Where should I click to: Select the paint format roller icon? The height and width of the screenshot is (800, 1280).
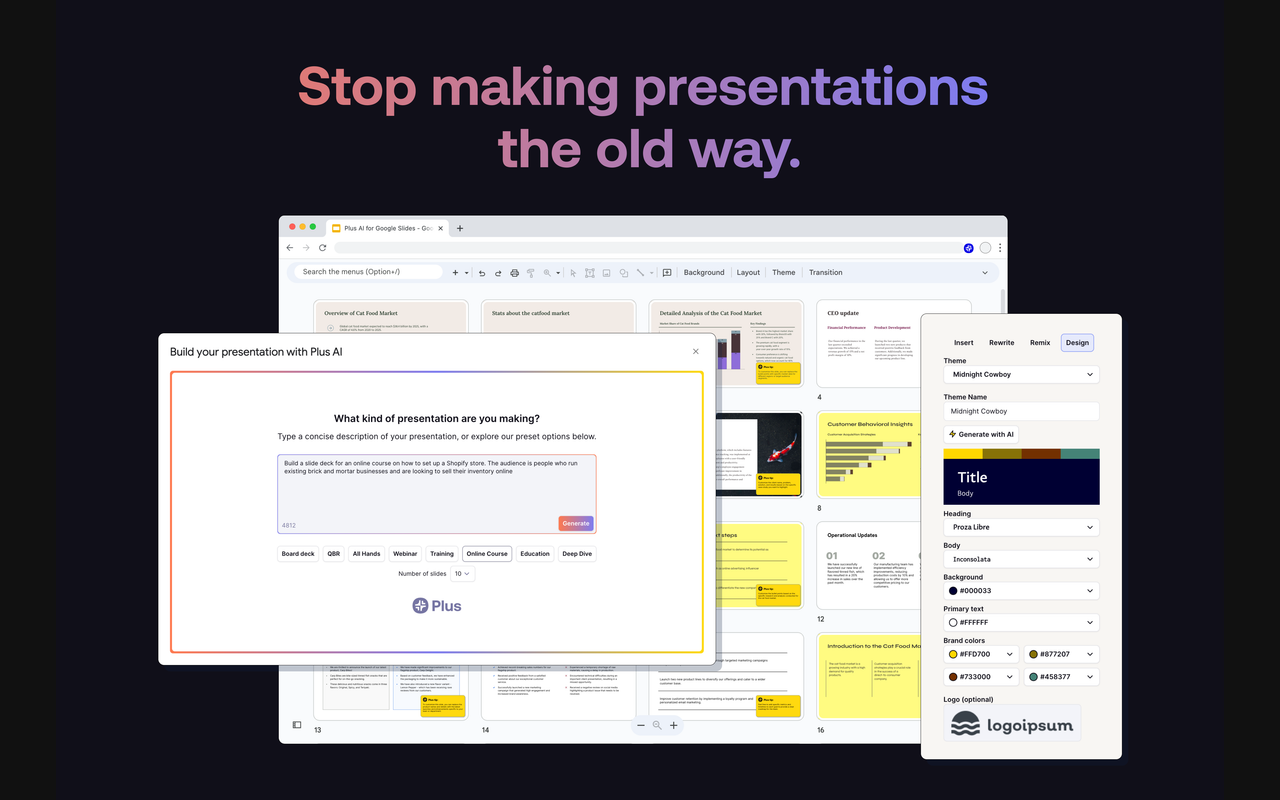tap(531, 272)
